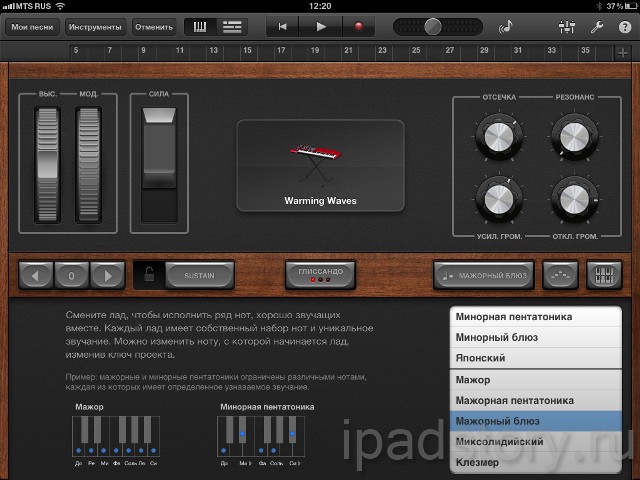Screen dimensions: 640x480
Task: Open the Инструменты browser
Action: (95, 27)
